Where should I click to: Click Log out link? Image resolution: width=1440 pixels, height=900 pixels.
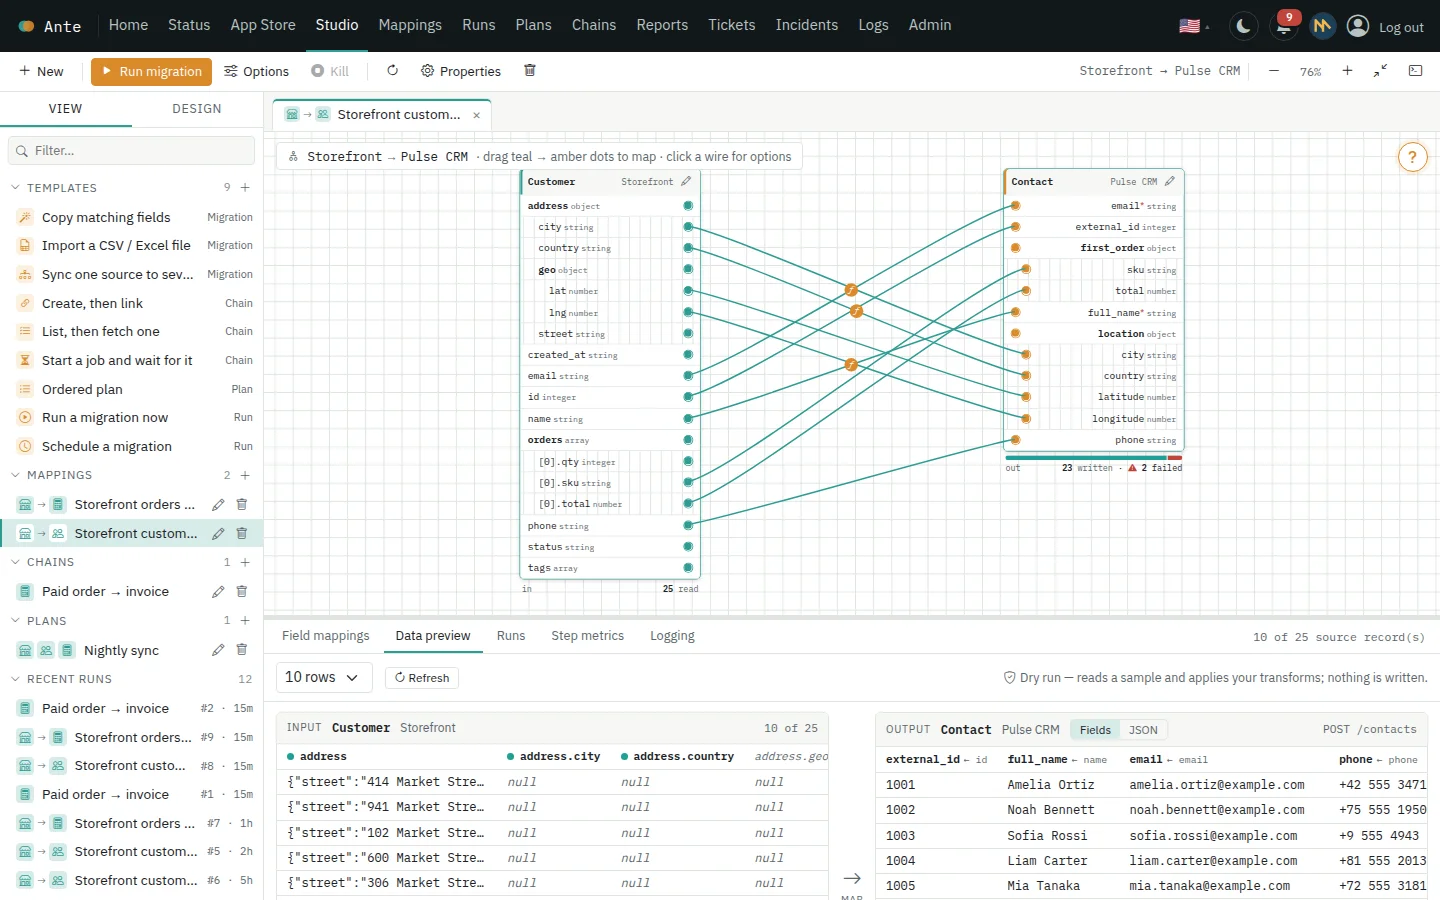coord(1401,27)
